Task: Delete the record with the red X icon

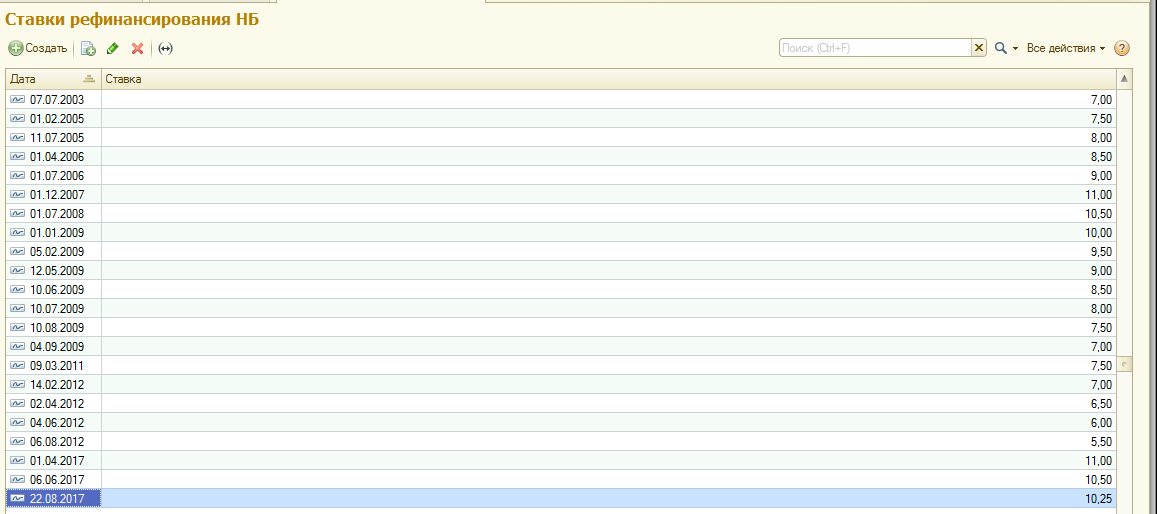Action: [137, 49]
